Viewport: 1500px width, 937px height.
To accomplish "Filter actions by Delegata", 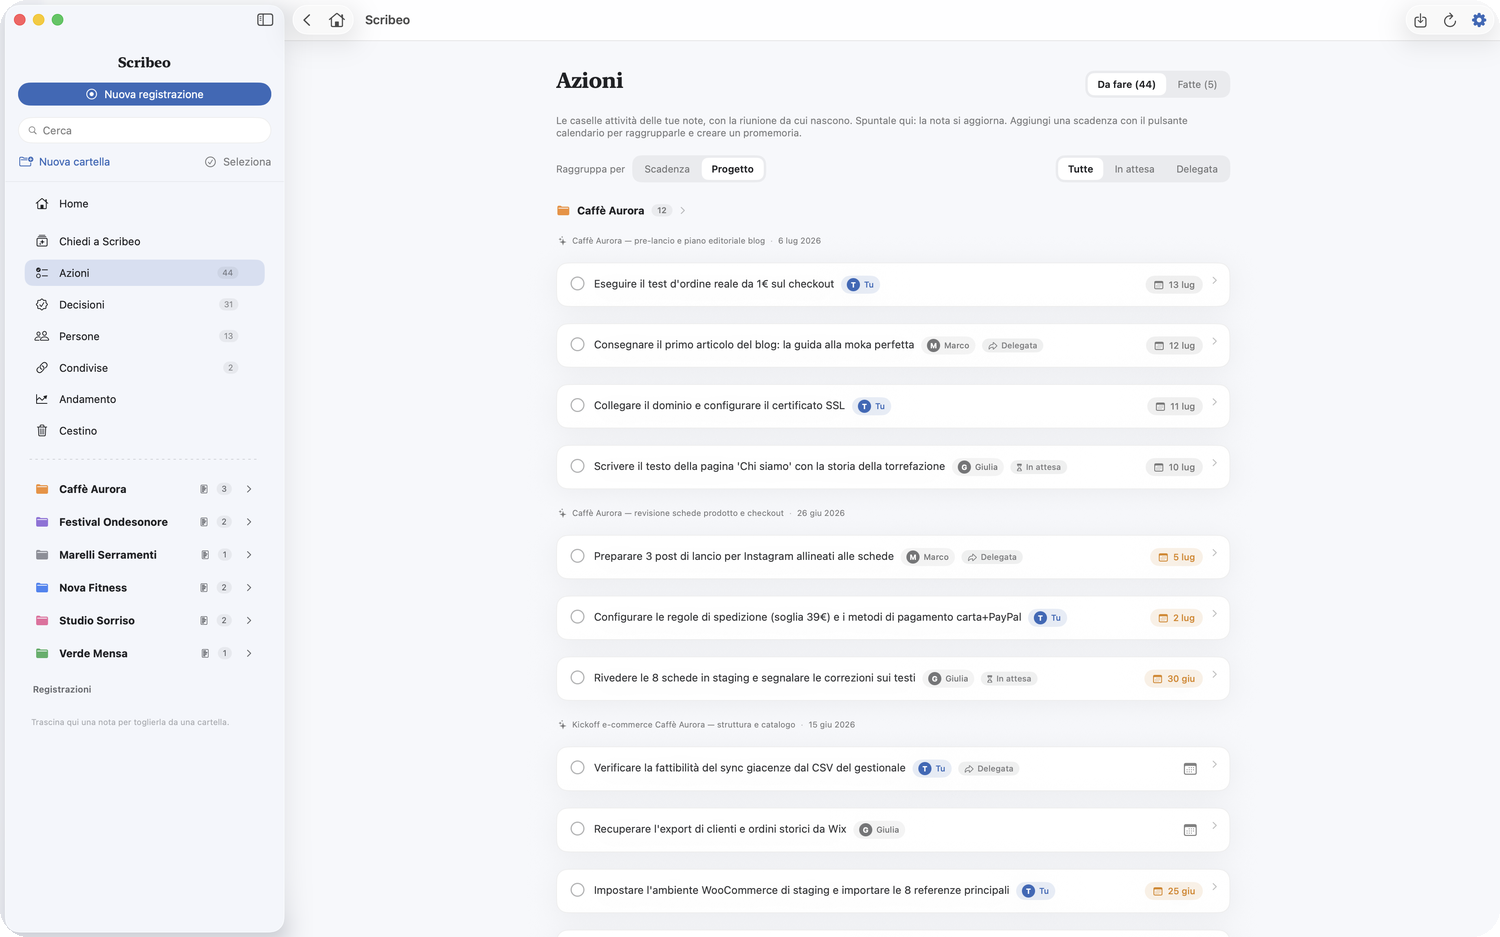I will (x=1197, y=169).
